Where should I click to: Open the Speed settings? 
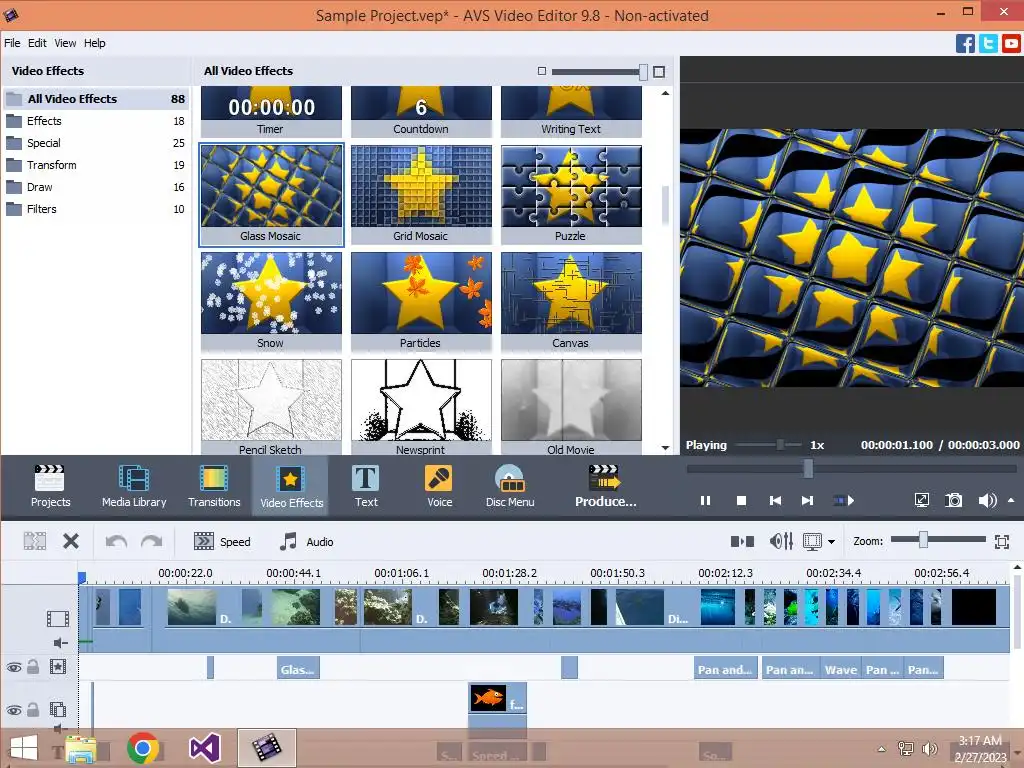tap(222, 541)
